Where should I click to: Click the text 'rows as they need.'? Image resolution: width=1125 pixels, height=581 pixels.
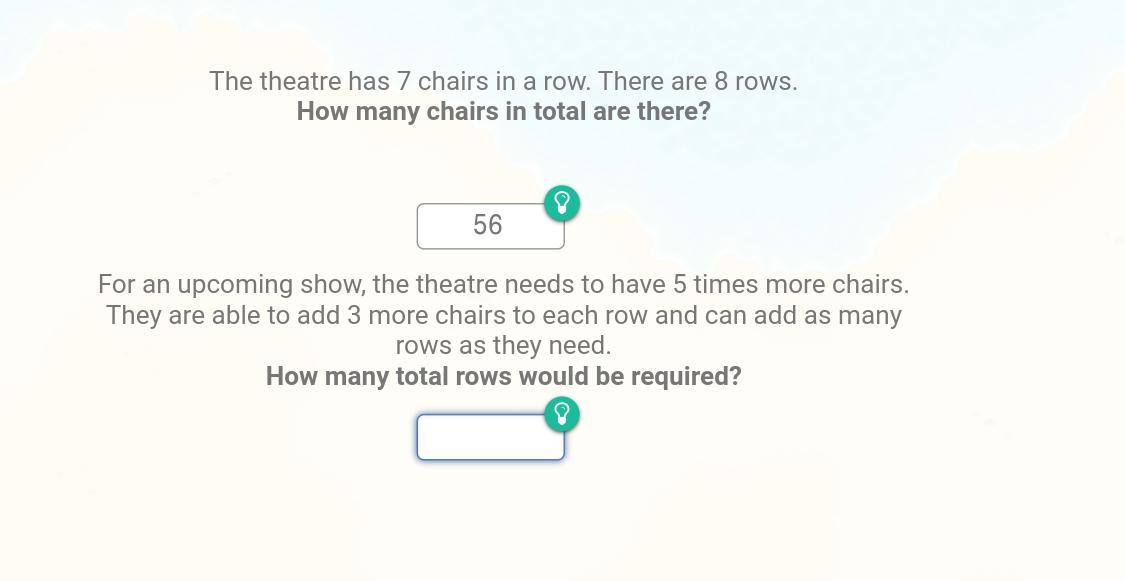503,346
